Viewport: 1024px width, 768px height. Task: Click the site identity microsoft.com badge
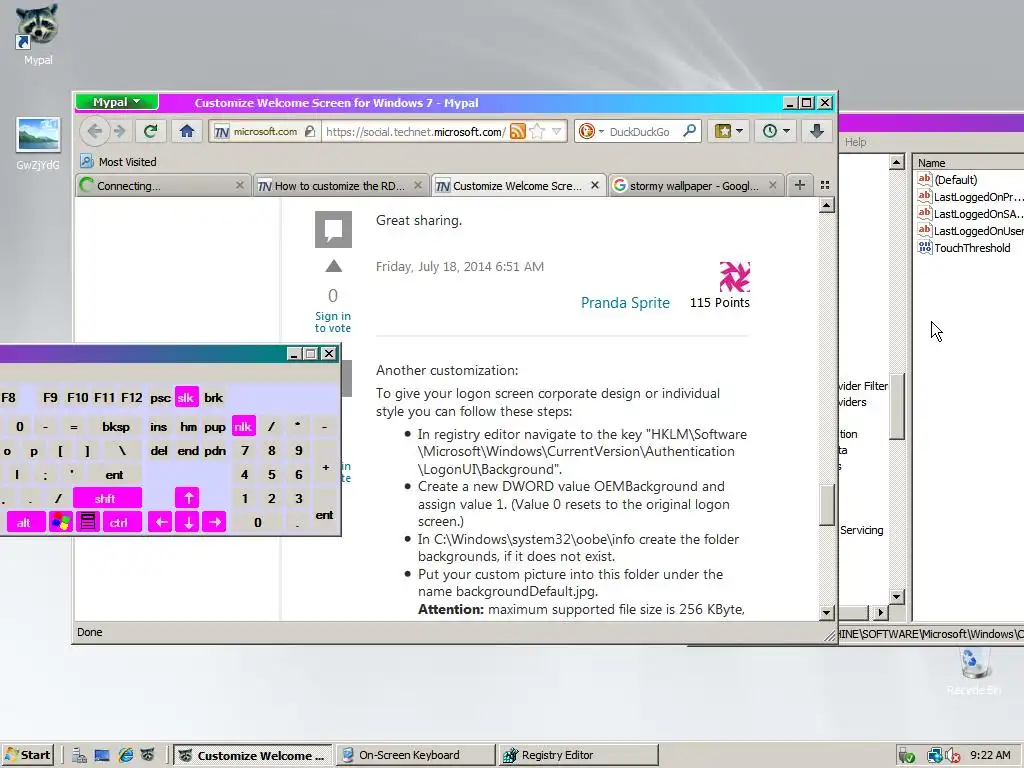pyautogui.click(x=264, y=131)
